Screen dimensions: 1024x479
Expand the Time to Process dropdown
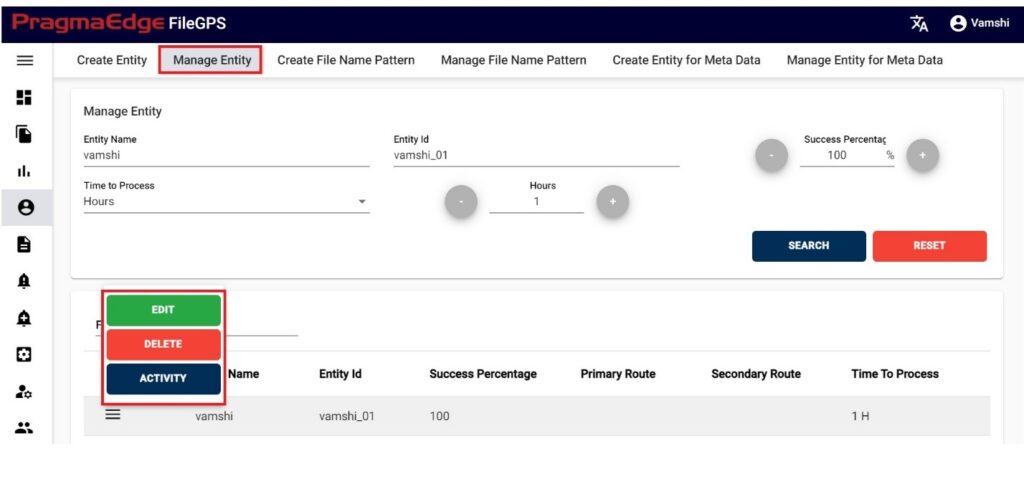pos(227,201)
